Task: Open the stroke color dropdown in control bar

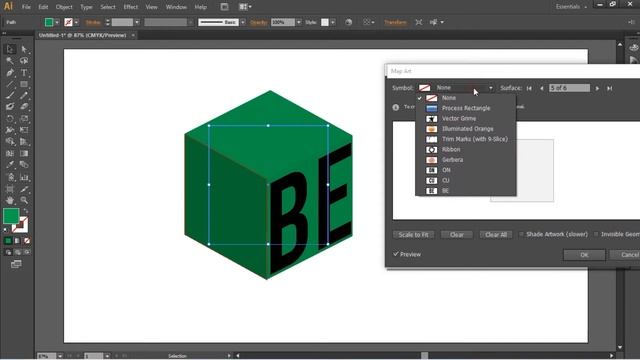Action: [76, 22]
